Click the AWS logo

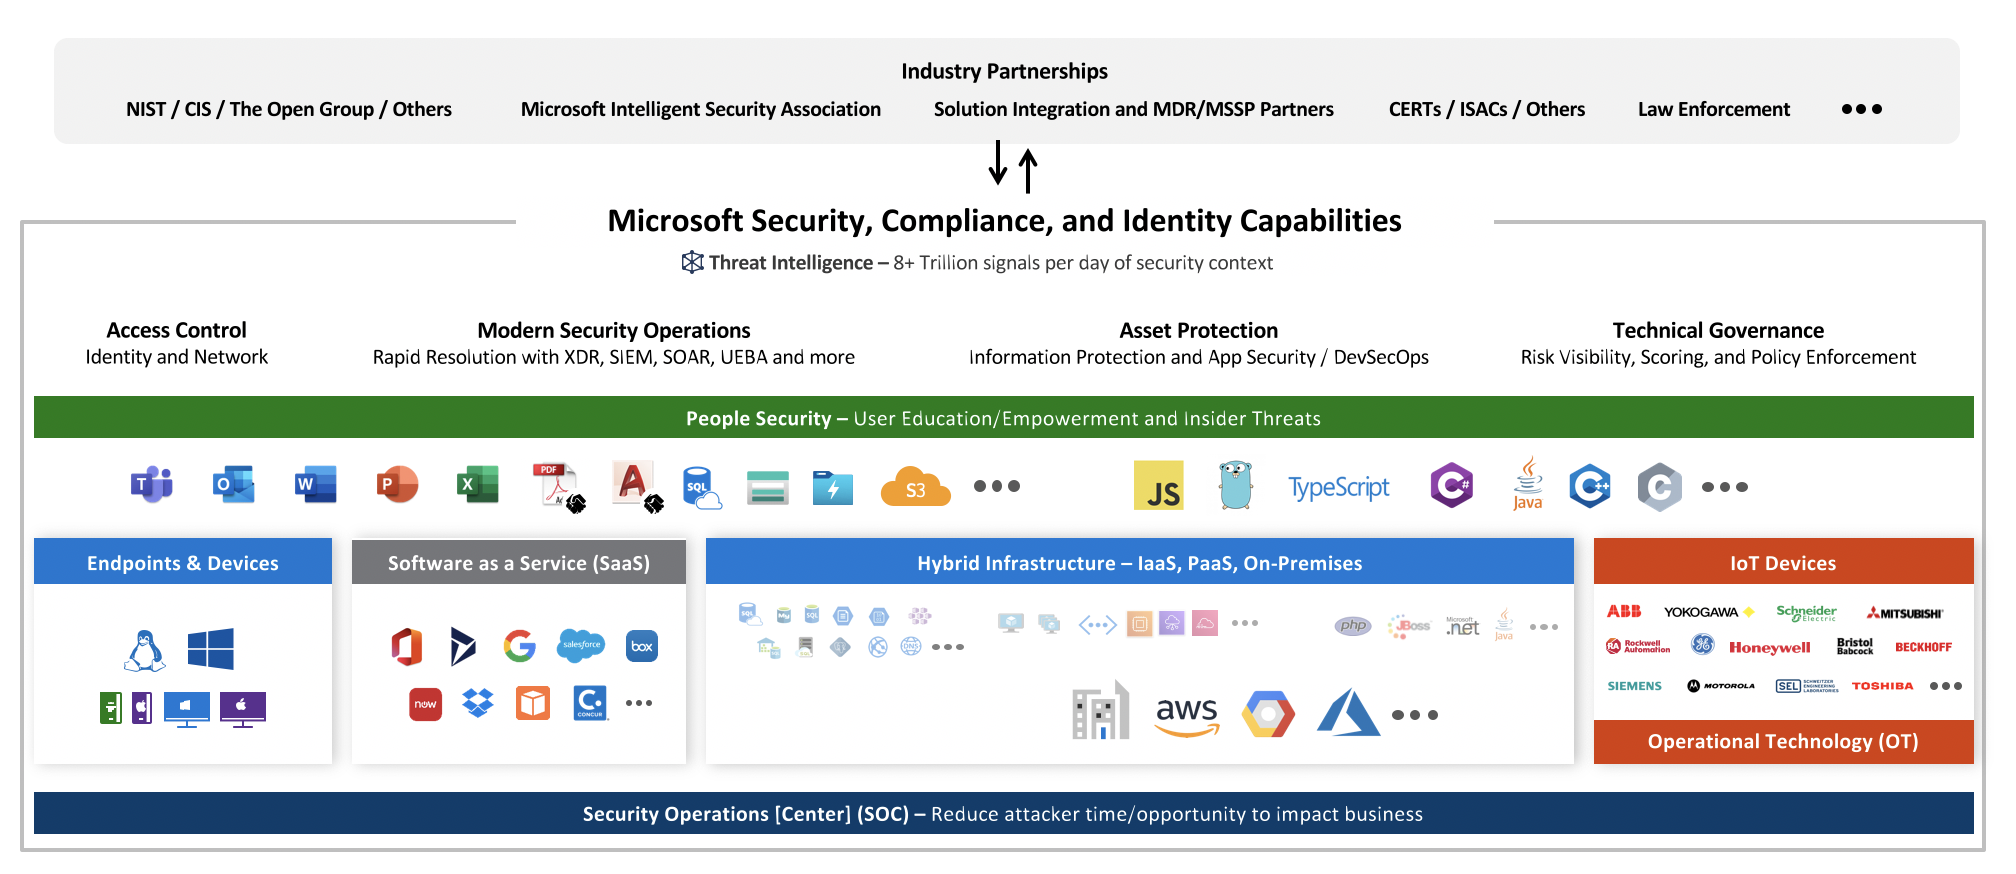point(1187,715)
